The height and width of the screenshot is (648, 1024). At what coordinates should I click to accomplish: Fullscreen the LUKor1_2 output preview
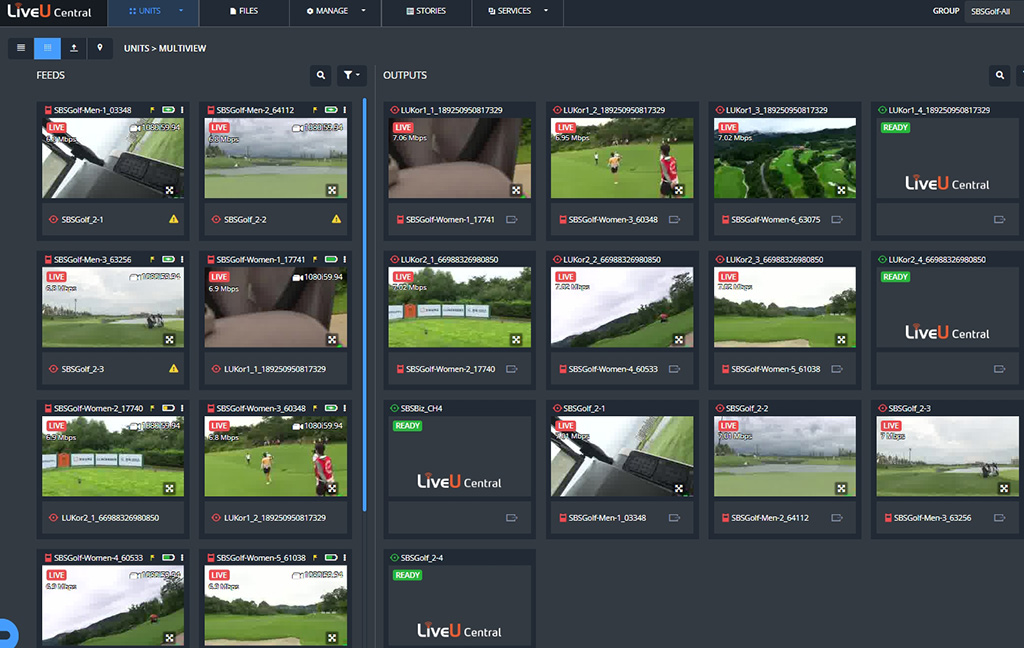679,190
